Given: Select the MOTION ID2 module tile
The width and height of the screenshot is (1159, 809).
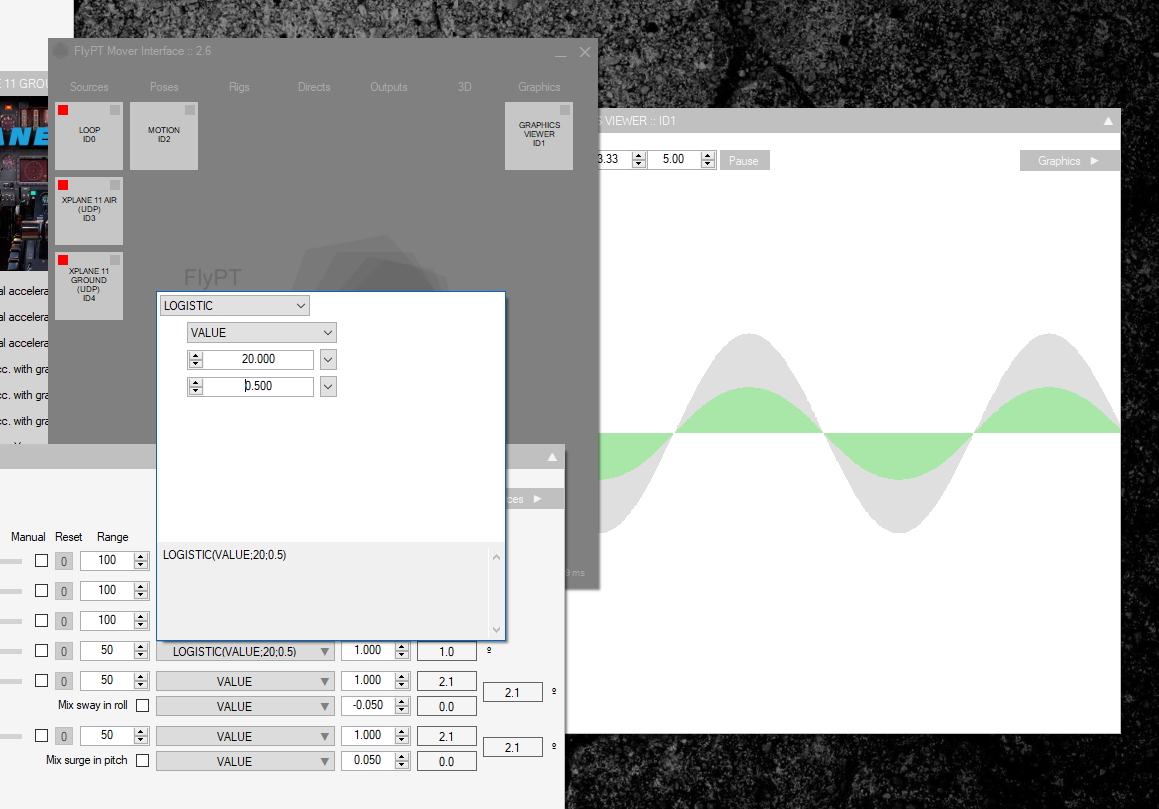Looking at the screenshot, I should pyautogui.click(x=164, y=135).
